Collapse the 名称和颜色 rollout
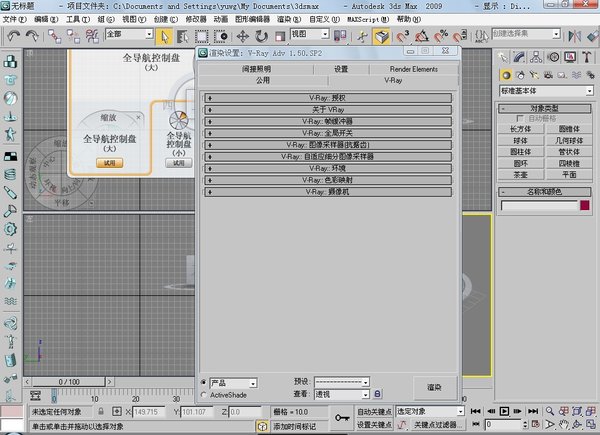This screenshot has width=600, height=435. point(544,192)
